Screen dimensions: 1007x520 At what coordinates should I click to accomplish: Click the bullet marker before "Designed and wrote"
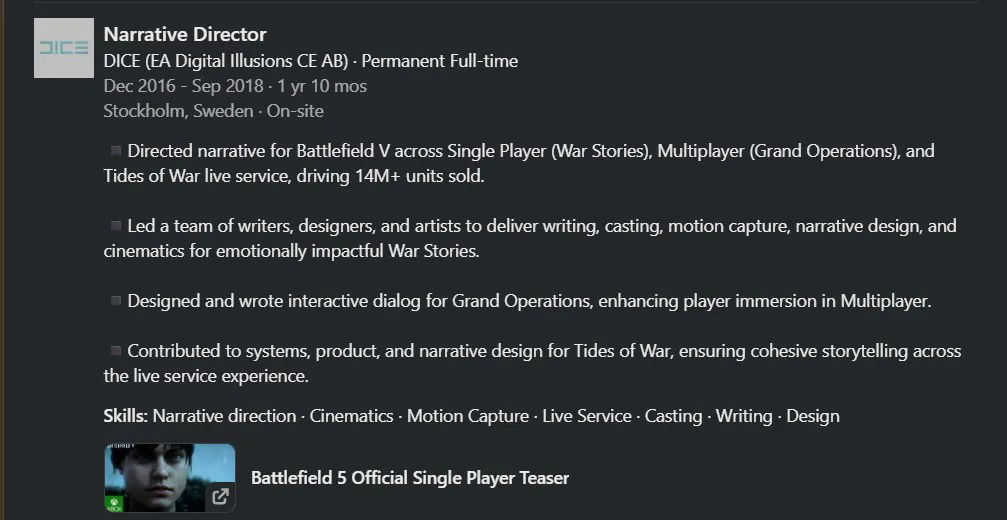click(116, 300)
